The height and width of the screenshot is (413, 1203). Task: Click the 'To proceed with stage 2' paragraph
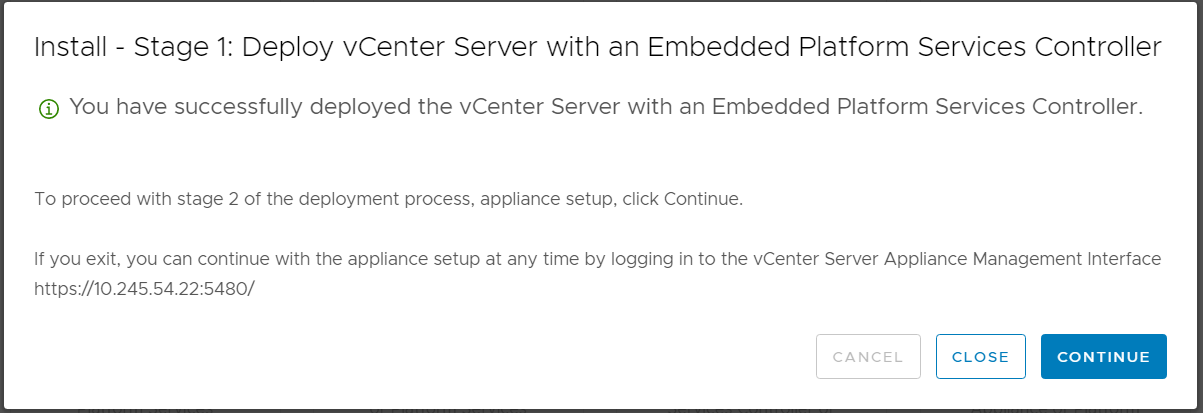point(389,199)
